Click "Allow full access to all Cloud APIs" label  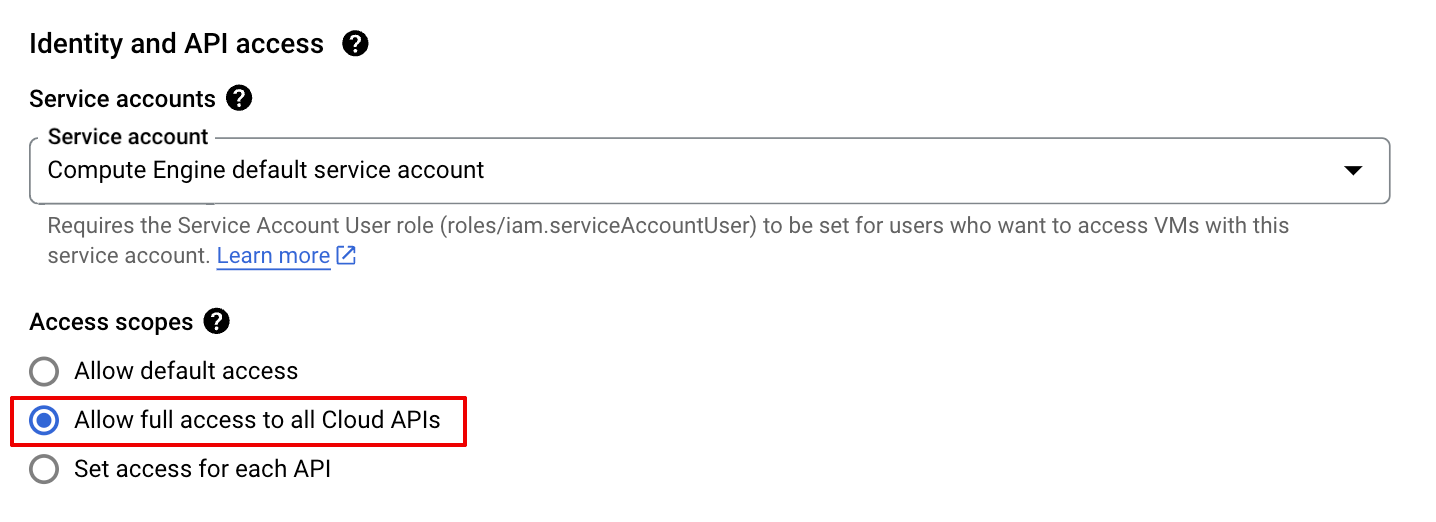(x=257, y=421)
